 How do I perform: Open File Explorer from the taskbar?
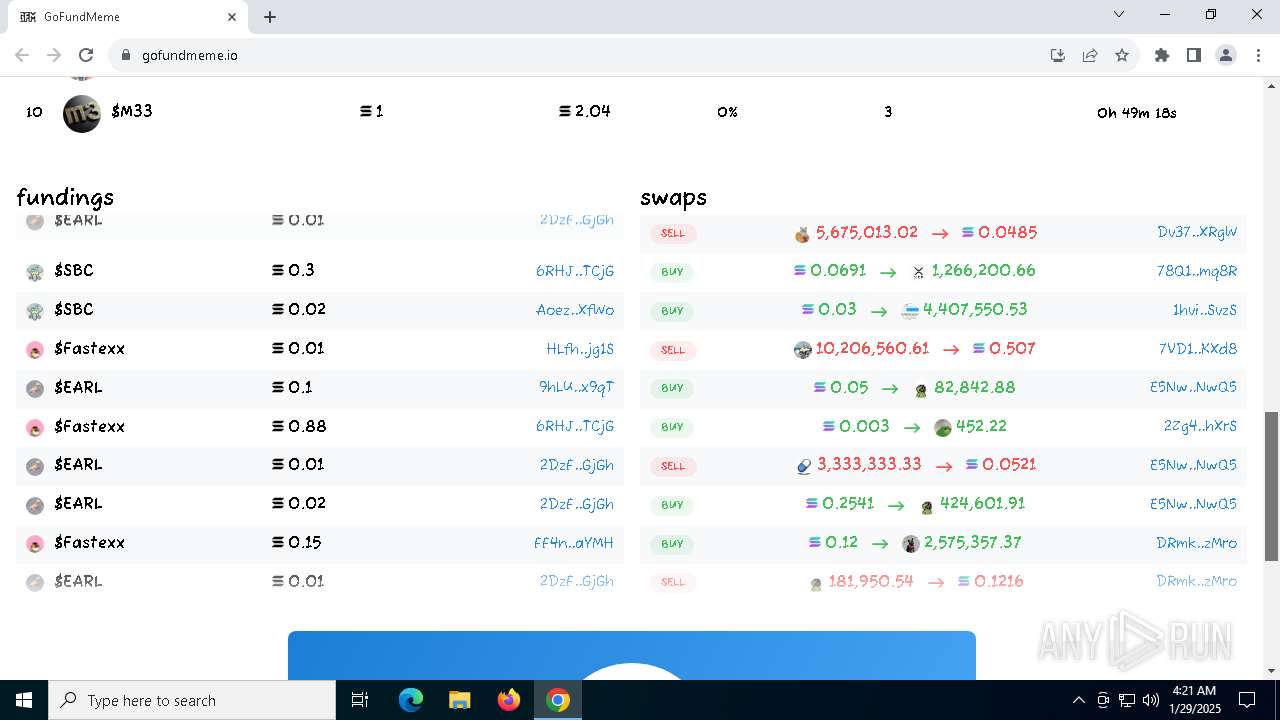tap(460, 700)
